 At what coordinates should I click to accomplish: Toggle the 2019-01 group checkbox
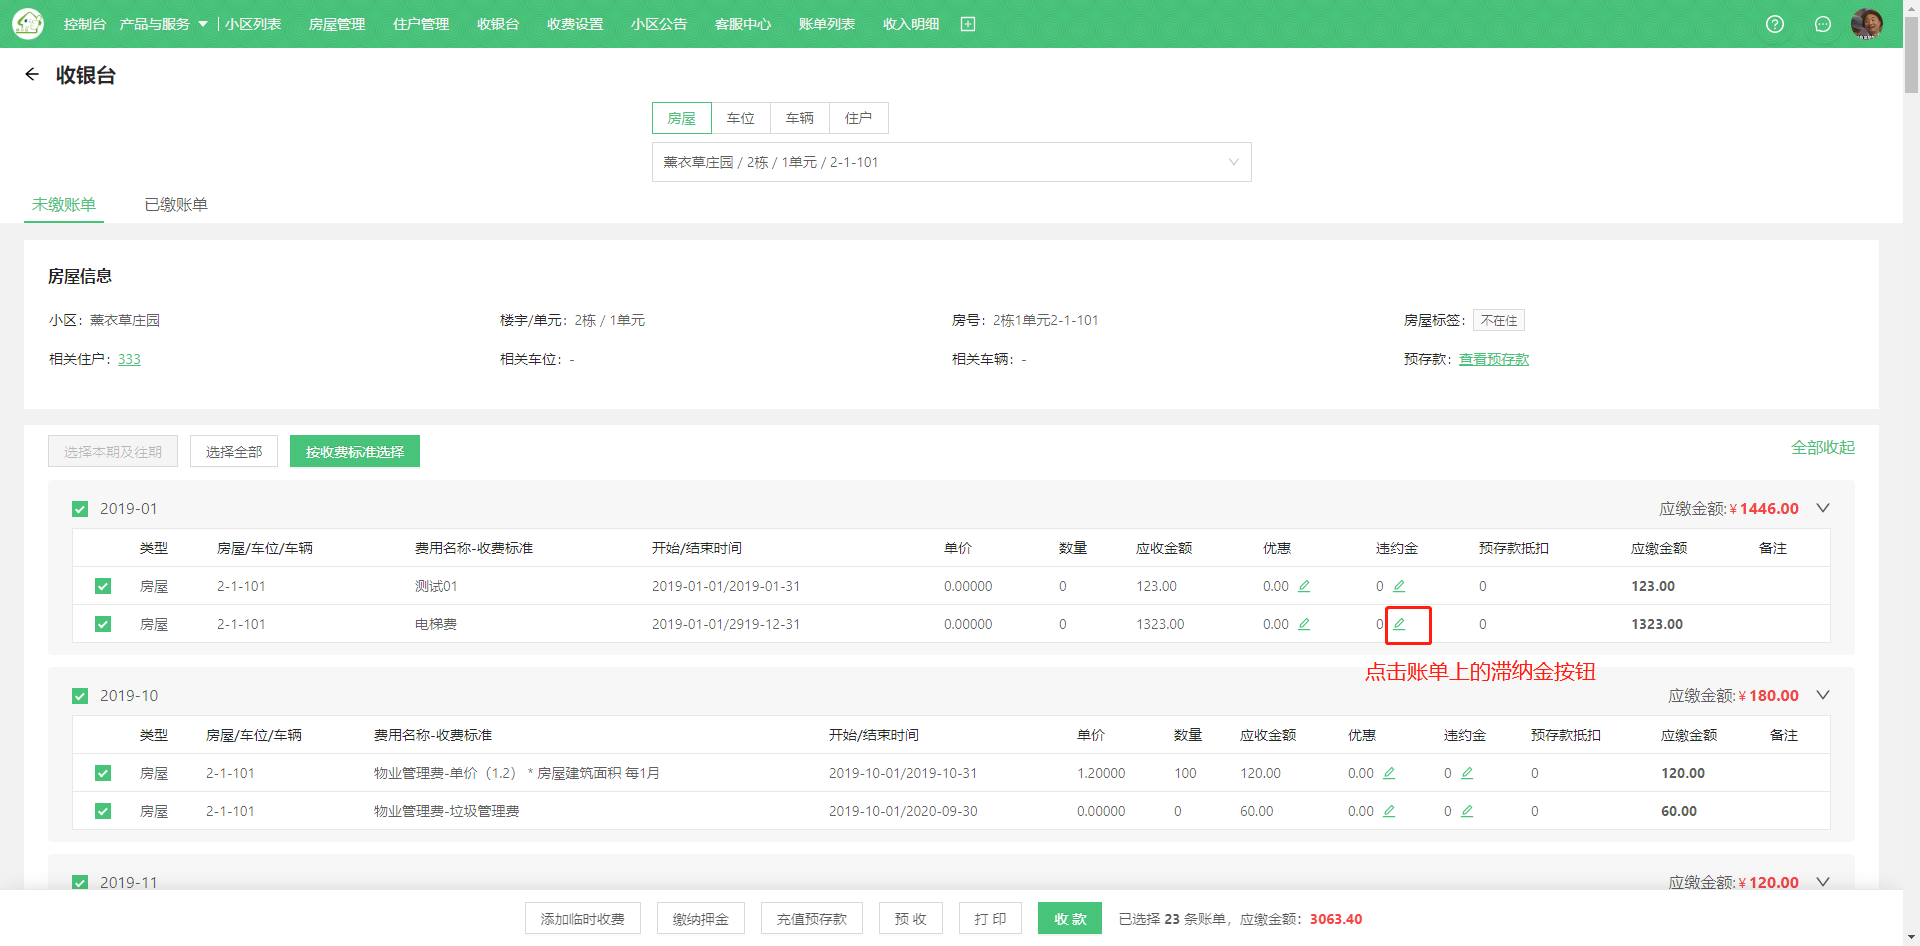(80, 509)
